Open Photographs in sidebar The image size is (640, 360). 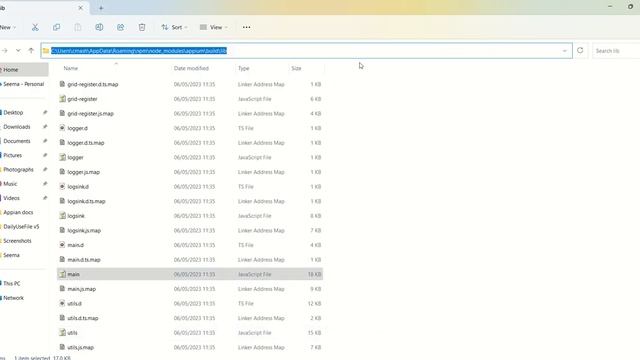tap(18, 169)
